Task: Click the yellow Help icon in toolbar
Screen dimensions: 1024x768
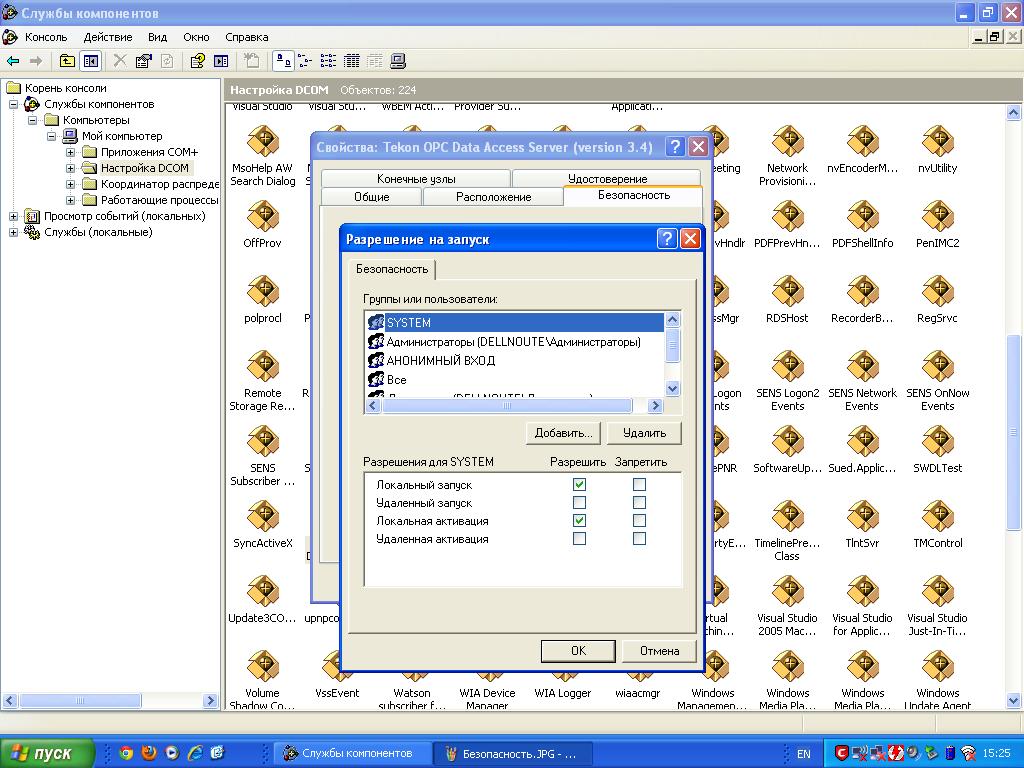Action: pyautogui.click(x=197, y=61)
